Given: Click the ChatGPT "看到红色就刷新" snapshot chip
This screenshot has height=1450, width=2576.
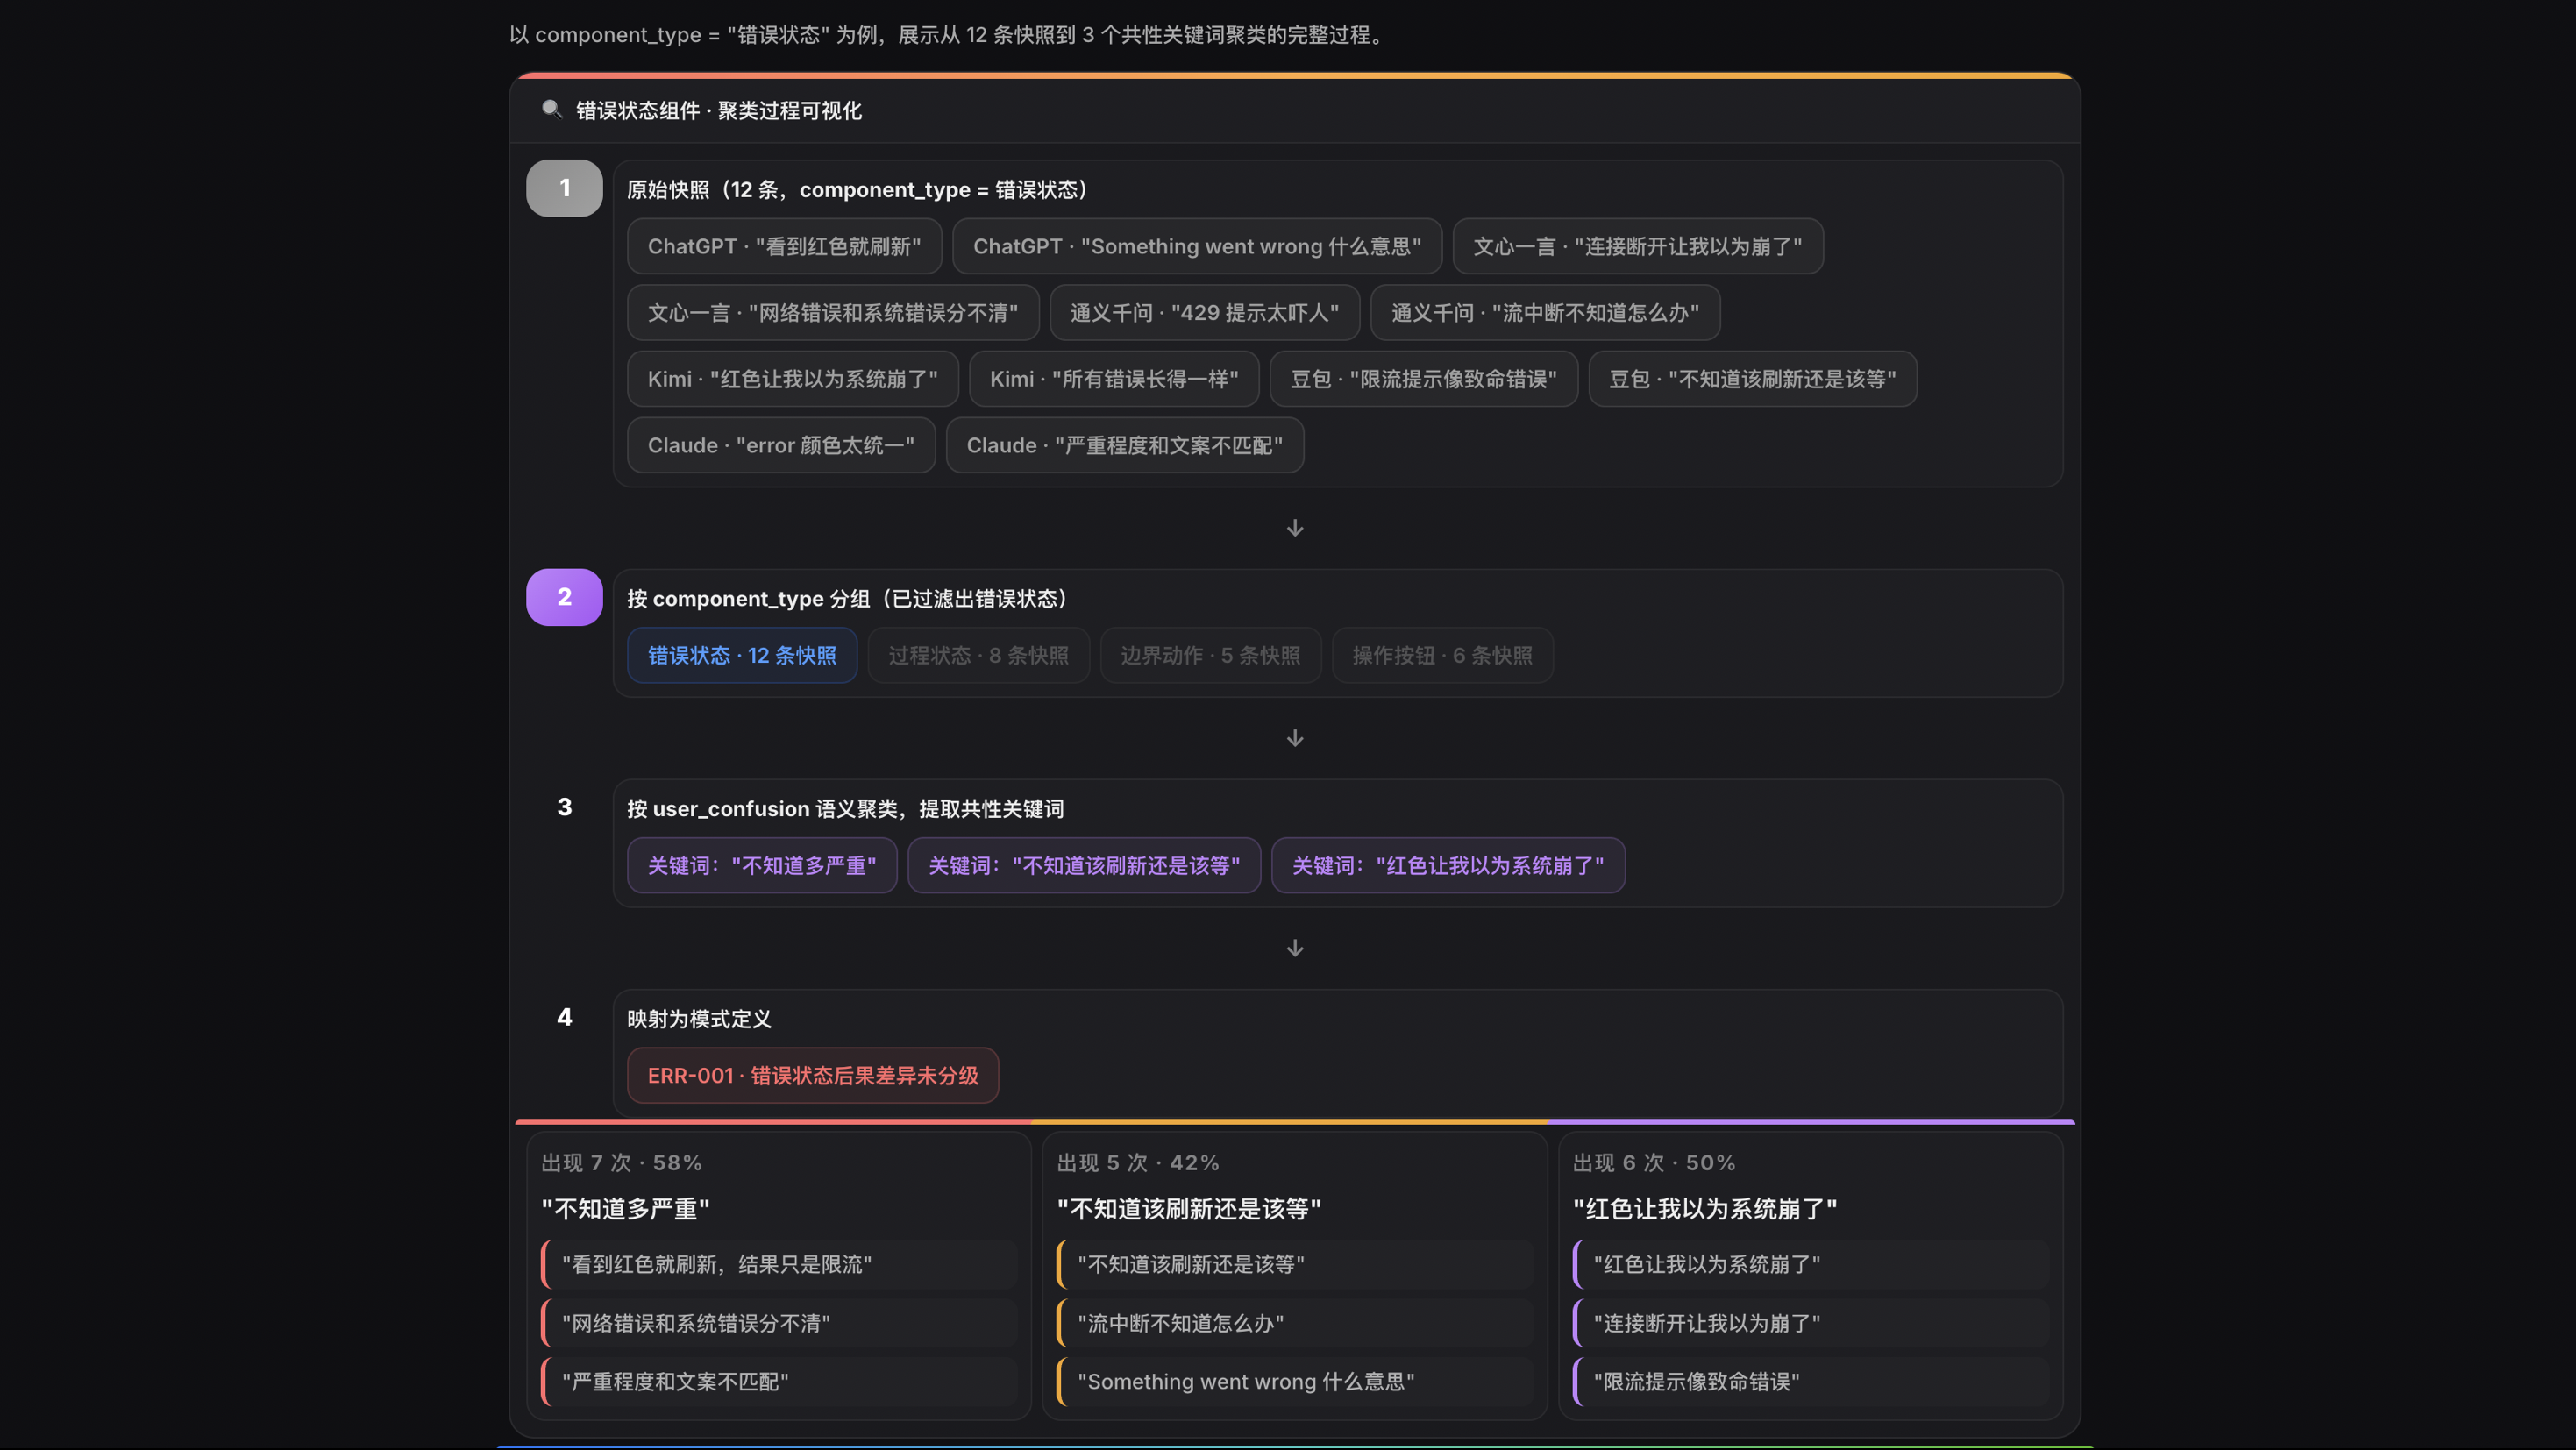Looking at the screenshot, I should coord(784,246).
